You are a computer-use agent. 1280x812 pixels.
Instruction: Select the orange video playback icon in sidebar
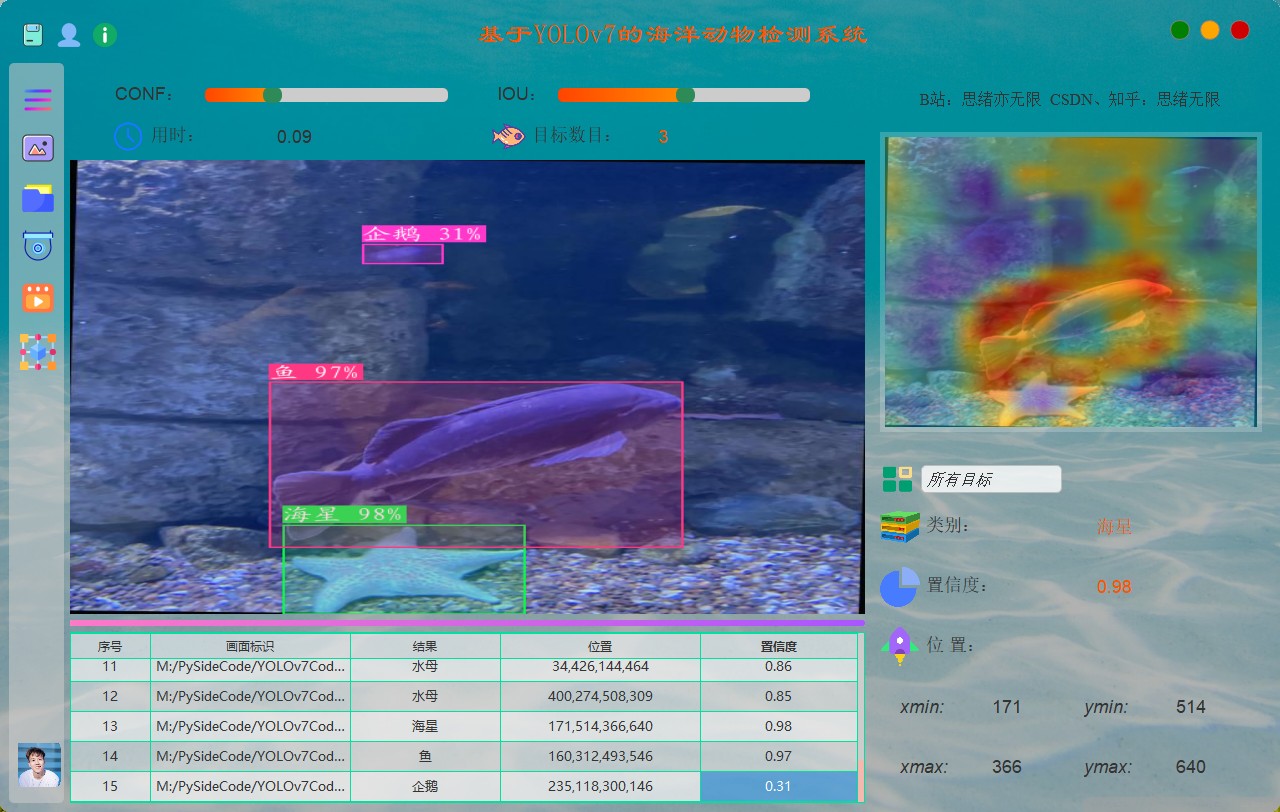(38, 297)
